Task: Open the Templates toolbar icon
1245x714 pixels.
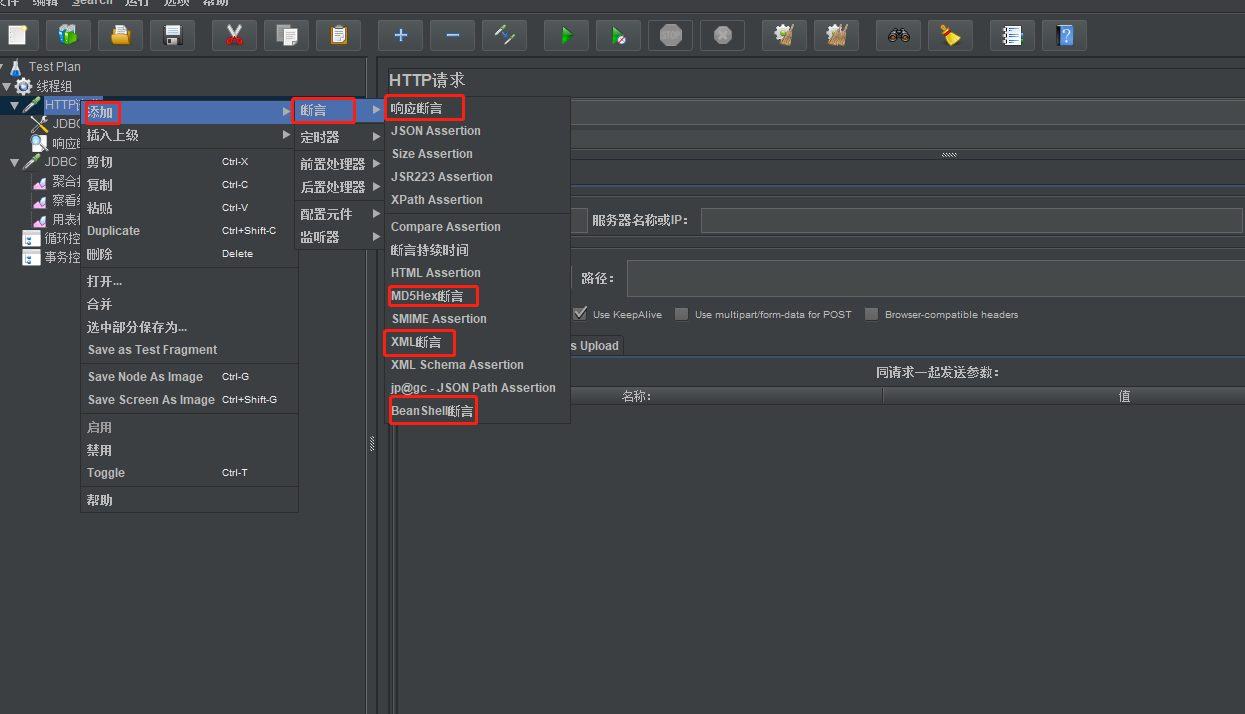Action: pyautogui.click(x=68, y=35)
